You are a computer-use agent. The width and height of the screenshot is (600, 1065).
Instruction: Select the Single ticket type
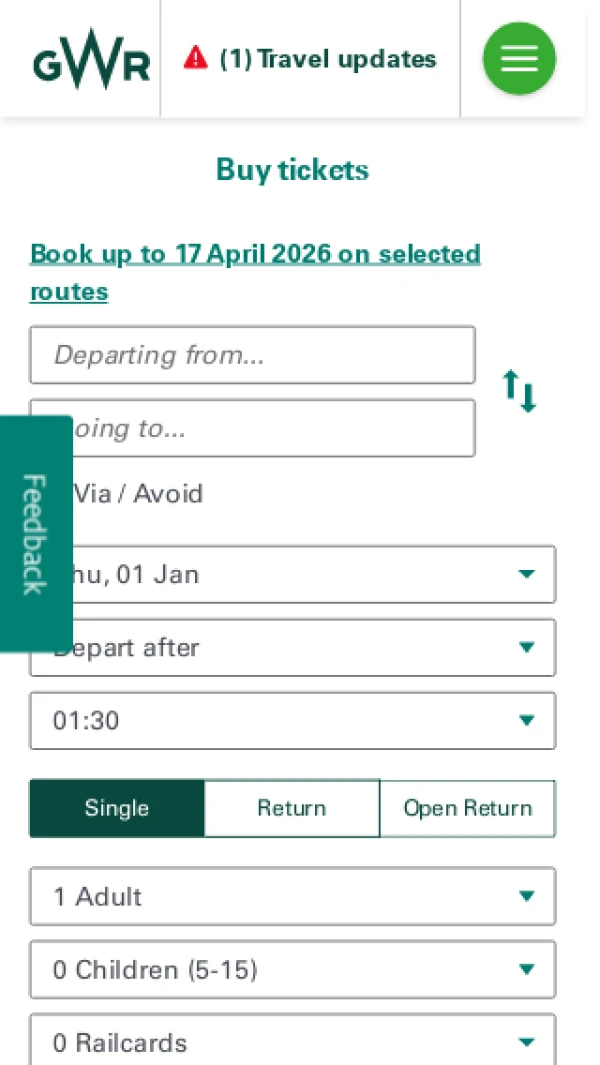[117, 808]
